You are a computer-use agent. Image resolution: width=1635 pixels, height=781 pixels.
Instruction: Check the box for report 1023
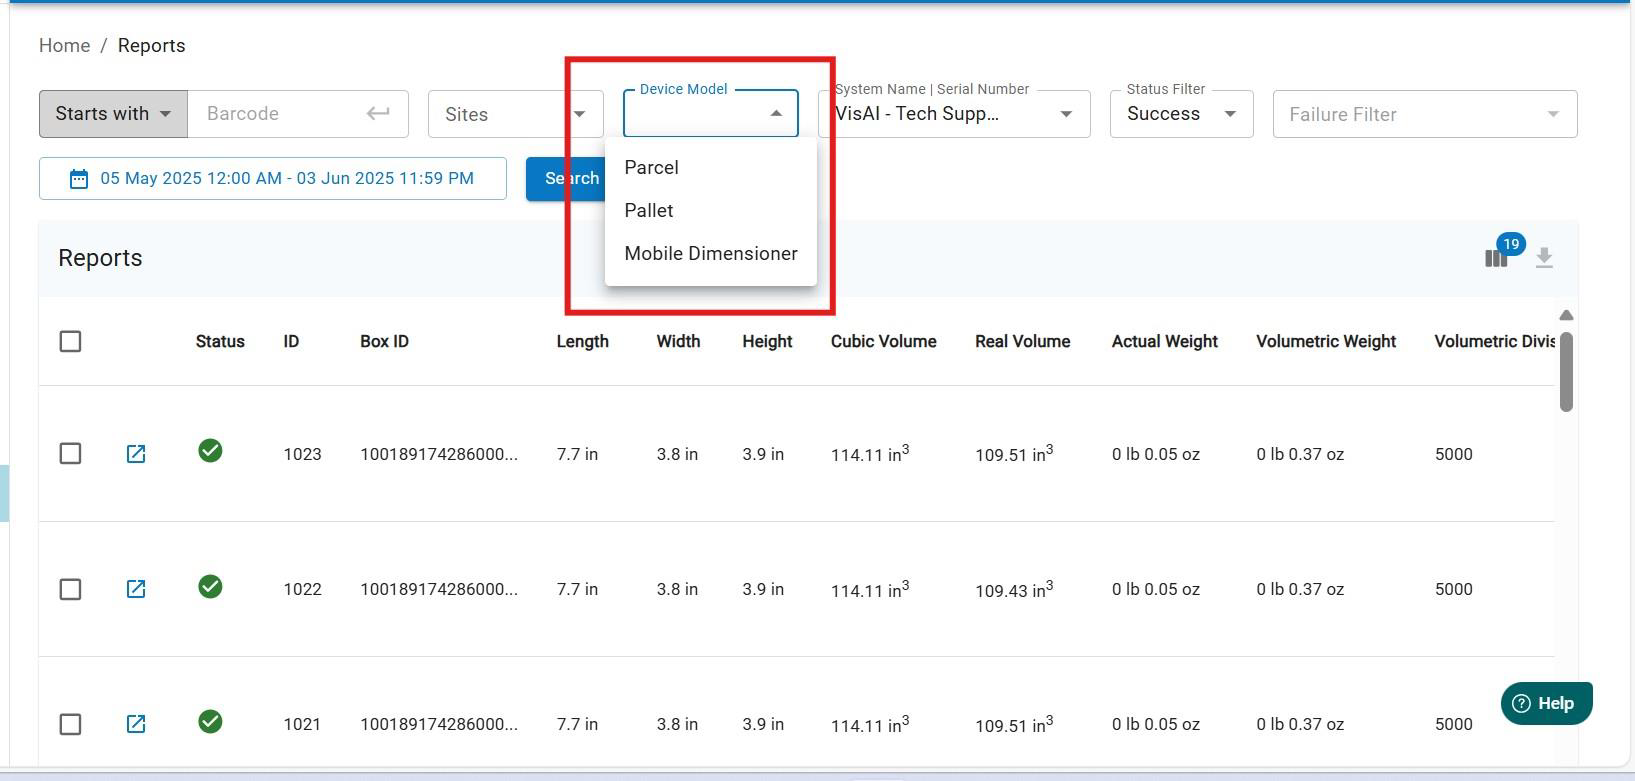[x=70, y=454]
